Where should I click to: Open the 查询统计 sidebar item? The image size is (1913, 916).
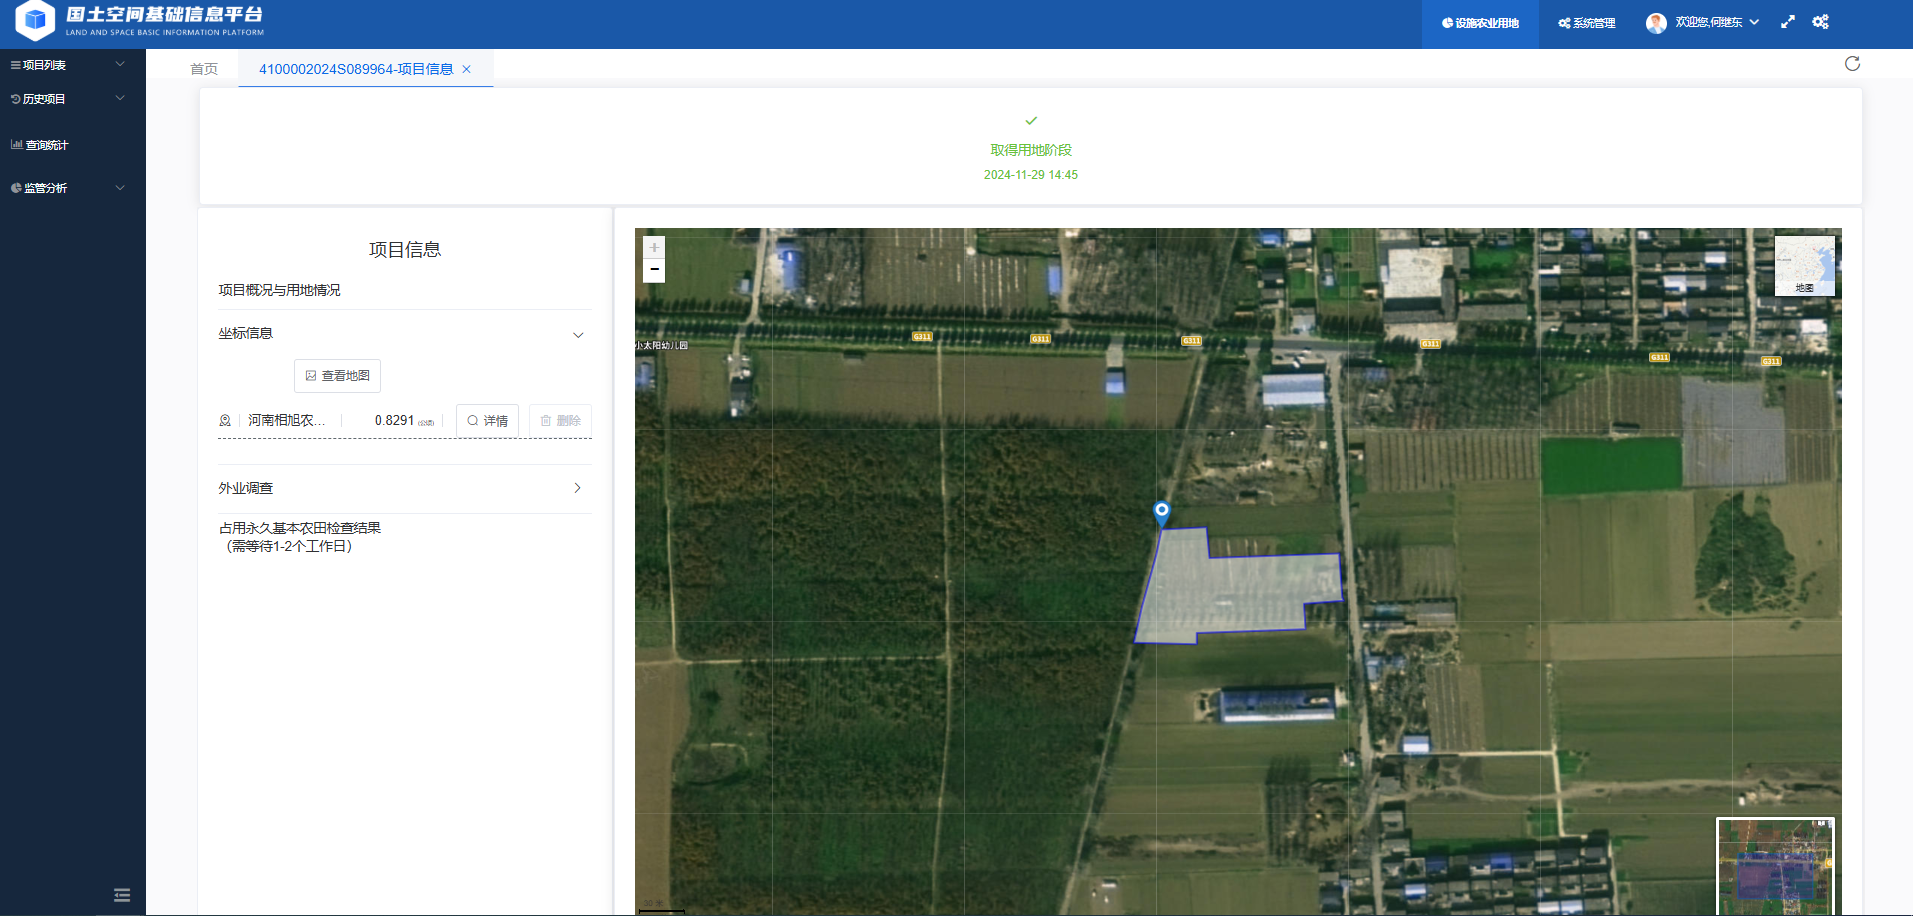pyautogui.click(x=46, y=145)
